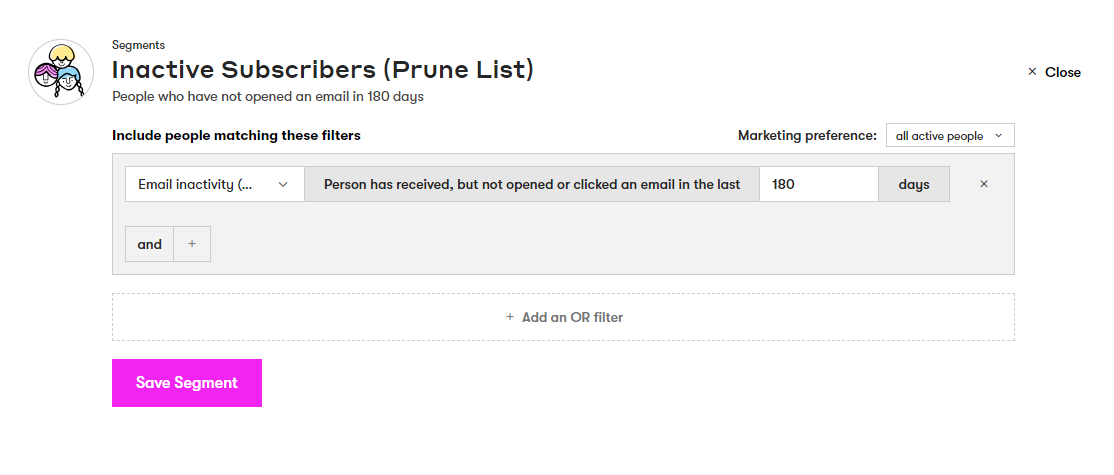Click the chevron arrow in Email inactivity selector
This screenshot has height=475, width=1114.
tap(283, 184)
